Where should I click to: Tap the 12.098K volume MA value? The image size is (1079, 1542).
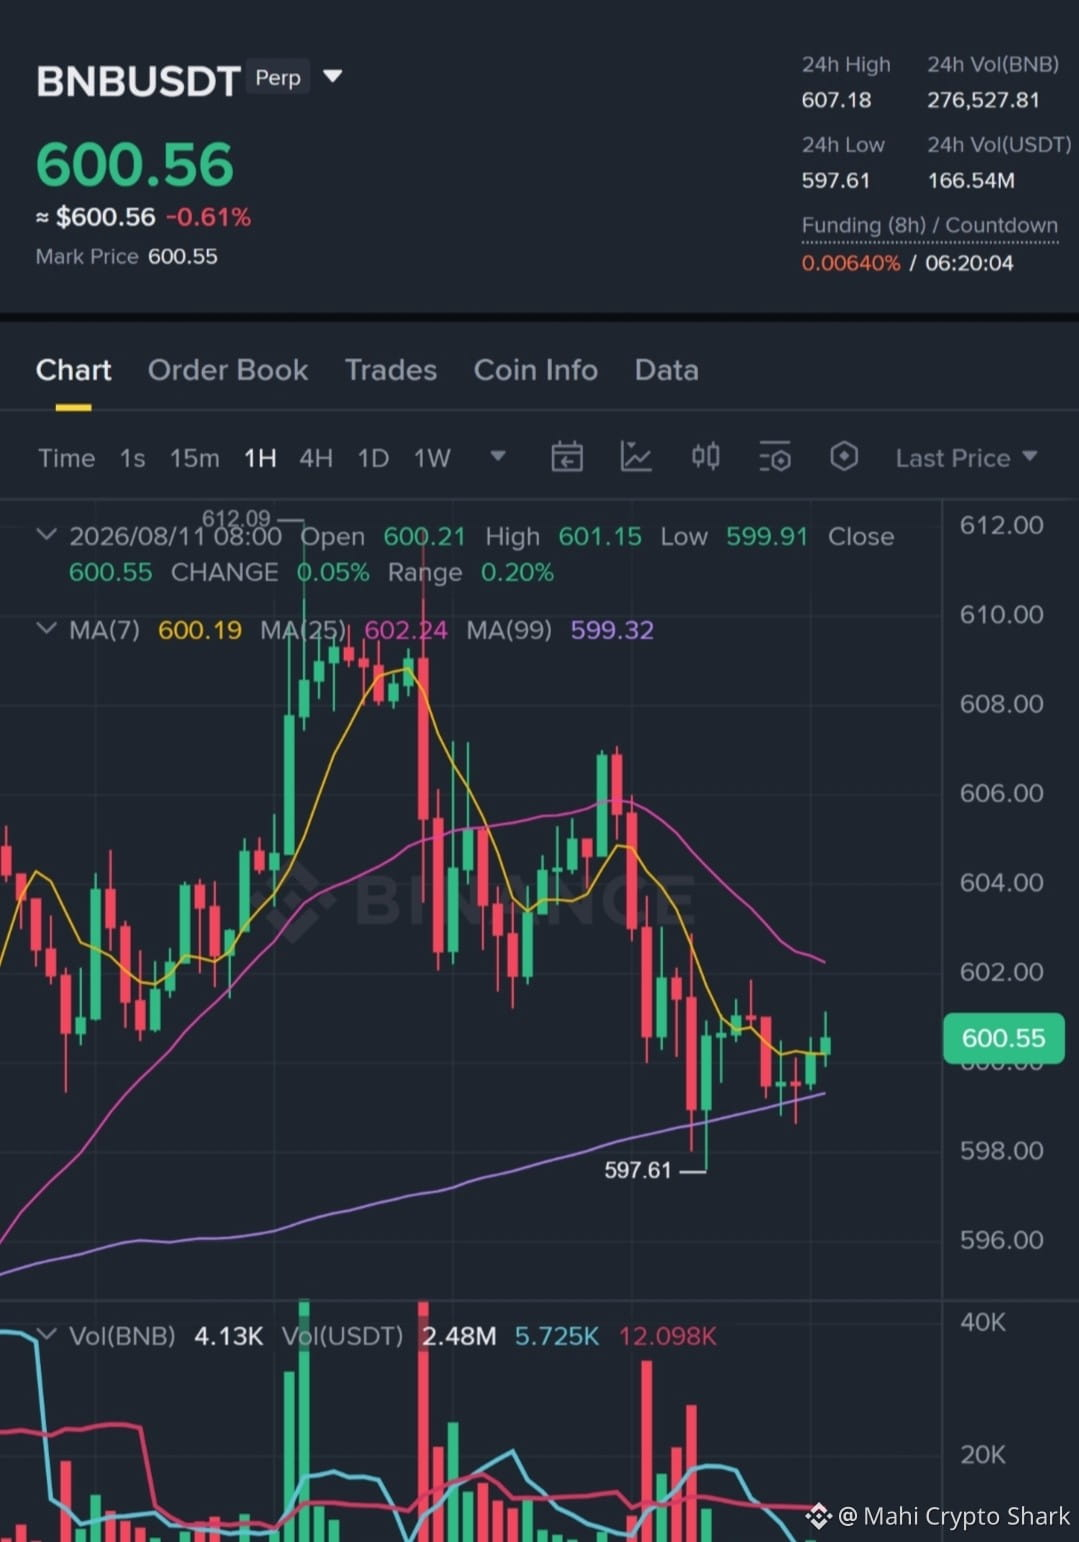pyautogui.click(x=667, y=1336)
